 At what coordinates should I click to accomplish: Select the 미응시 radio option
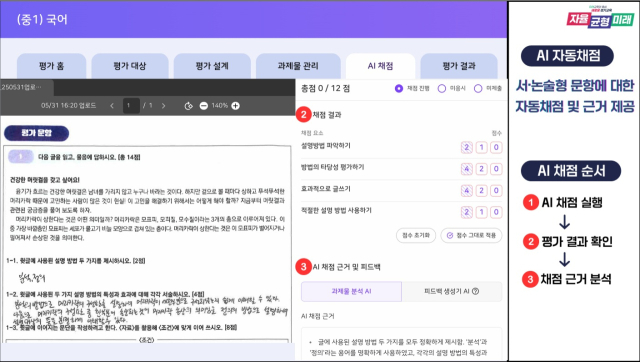(x=442, y=88)
